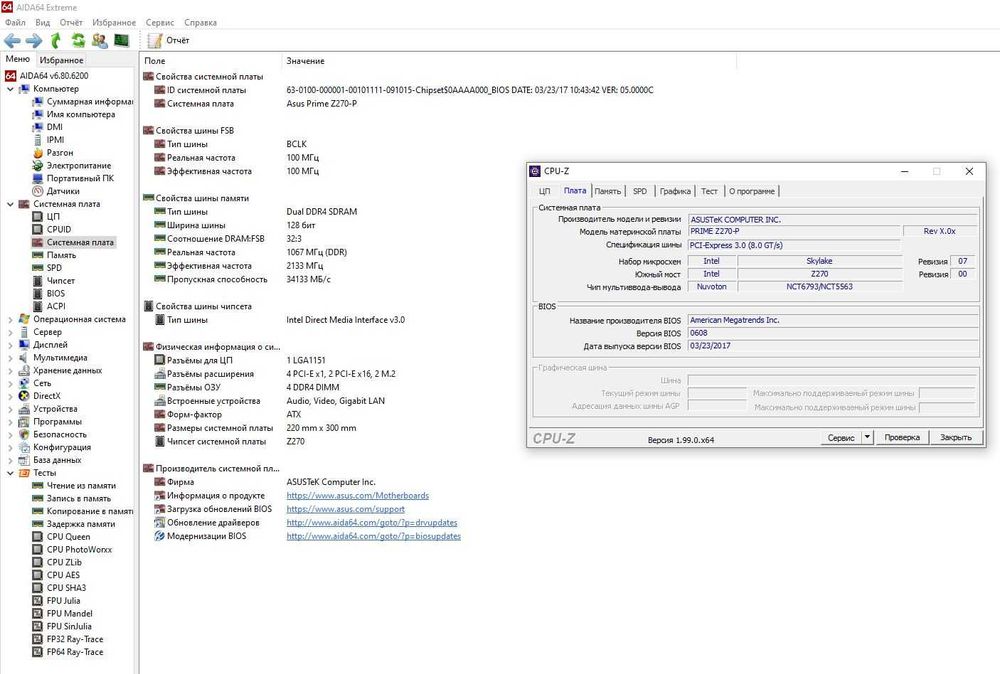This screenshot has height=674, width=1000.
Task: Click the green Up arrow toolbar icon
Action: (55, 41)
